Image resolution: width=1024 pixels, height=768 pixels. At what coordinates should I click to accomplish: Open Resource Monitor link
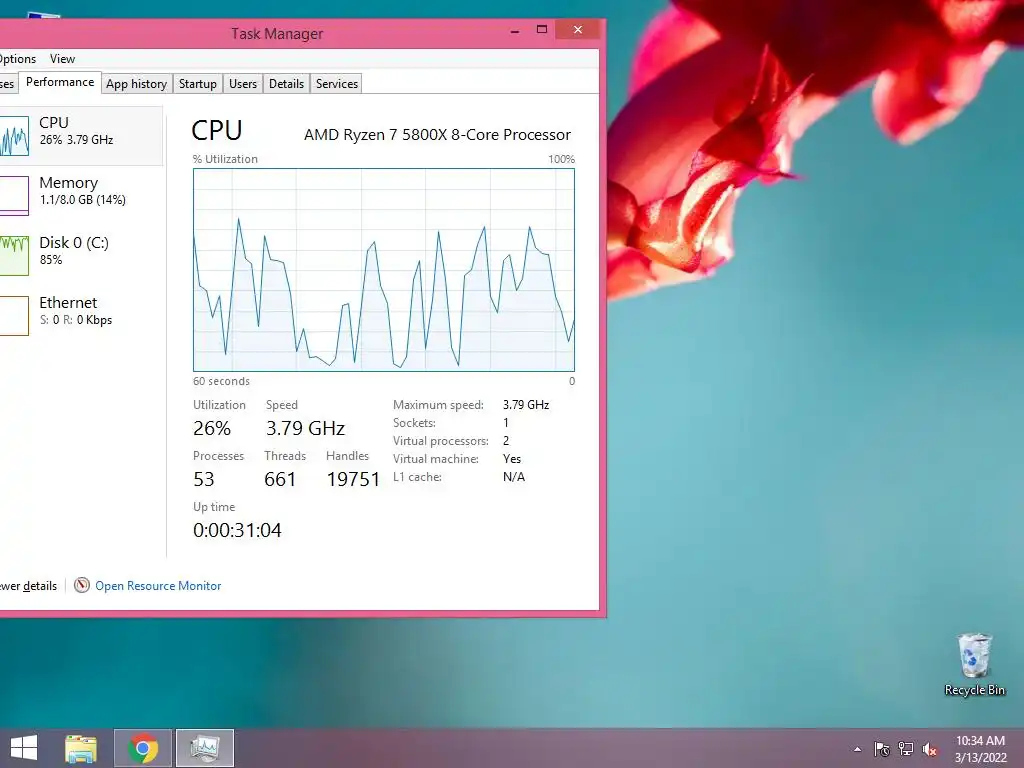158,586
